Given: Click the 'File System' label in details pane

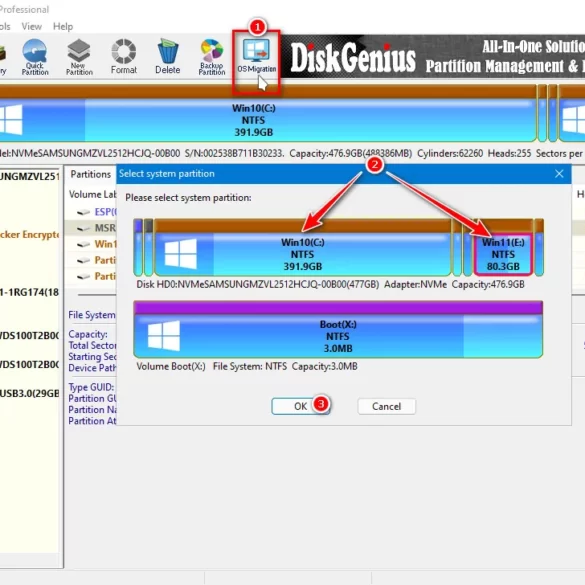Looking at the screenshot, I should pos(92,315).
